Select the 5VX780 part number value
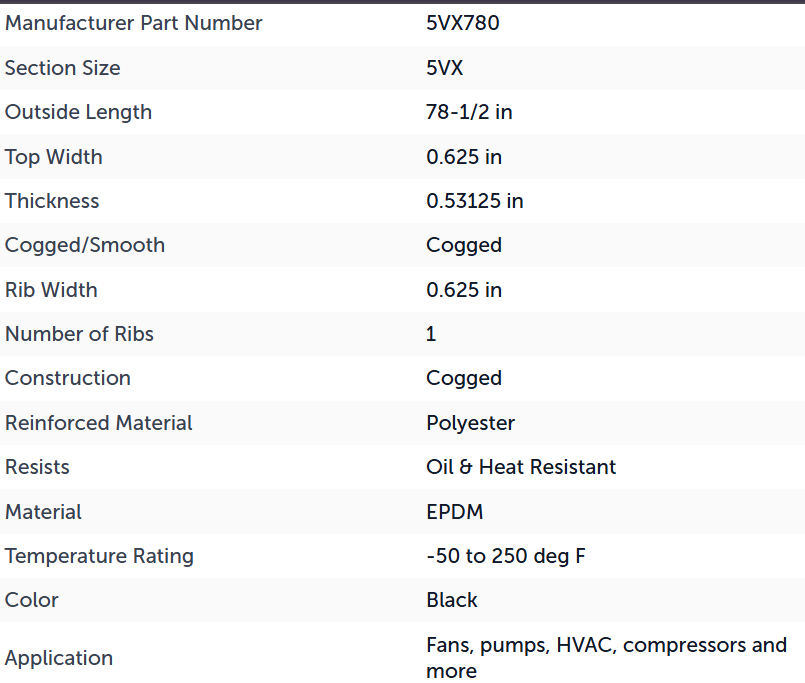805x683 pixels. pyautogui.click(x=463, y=23)
